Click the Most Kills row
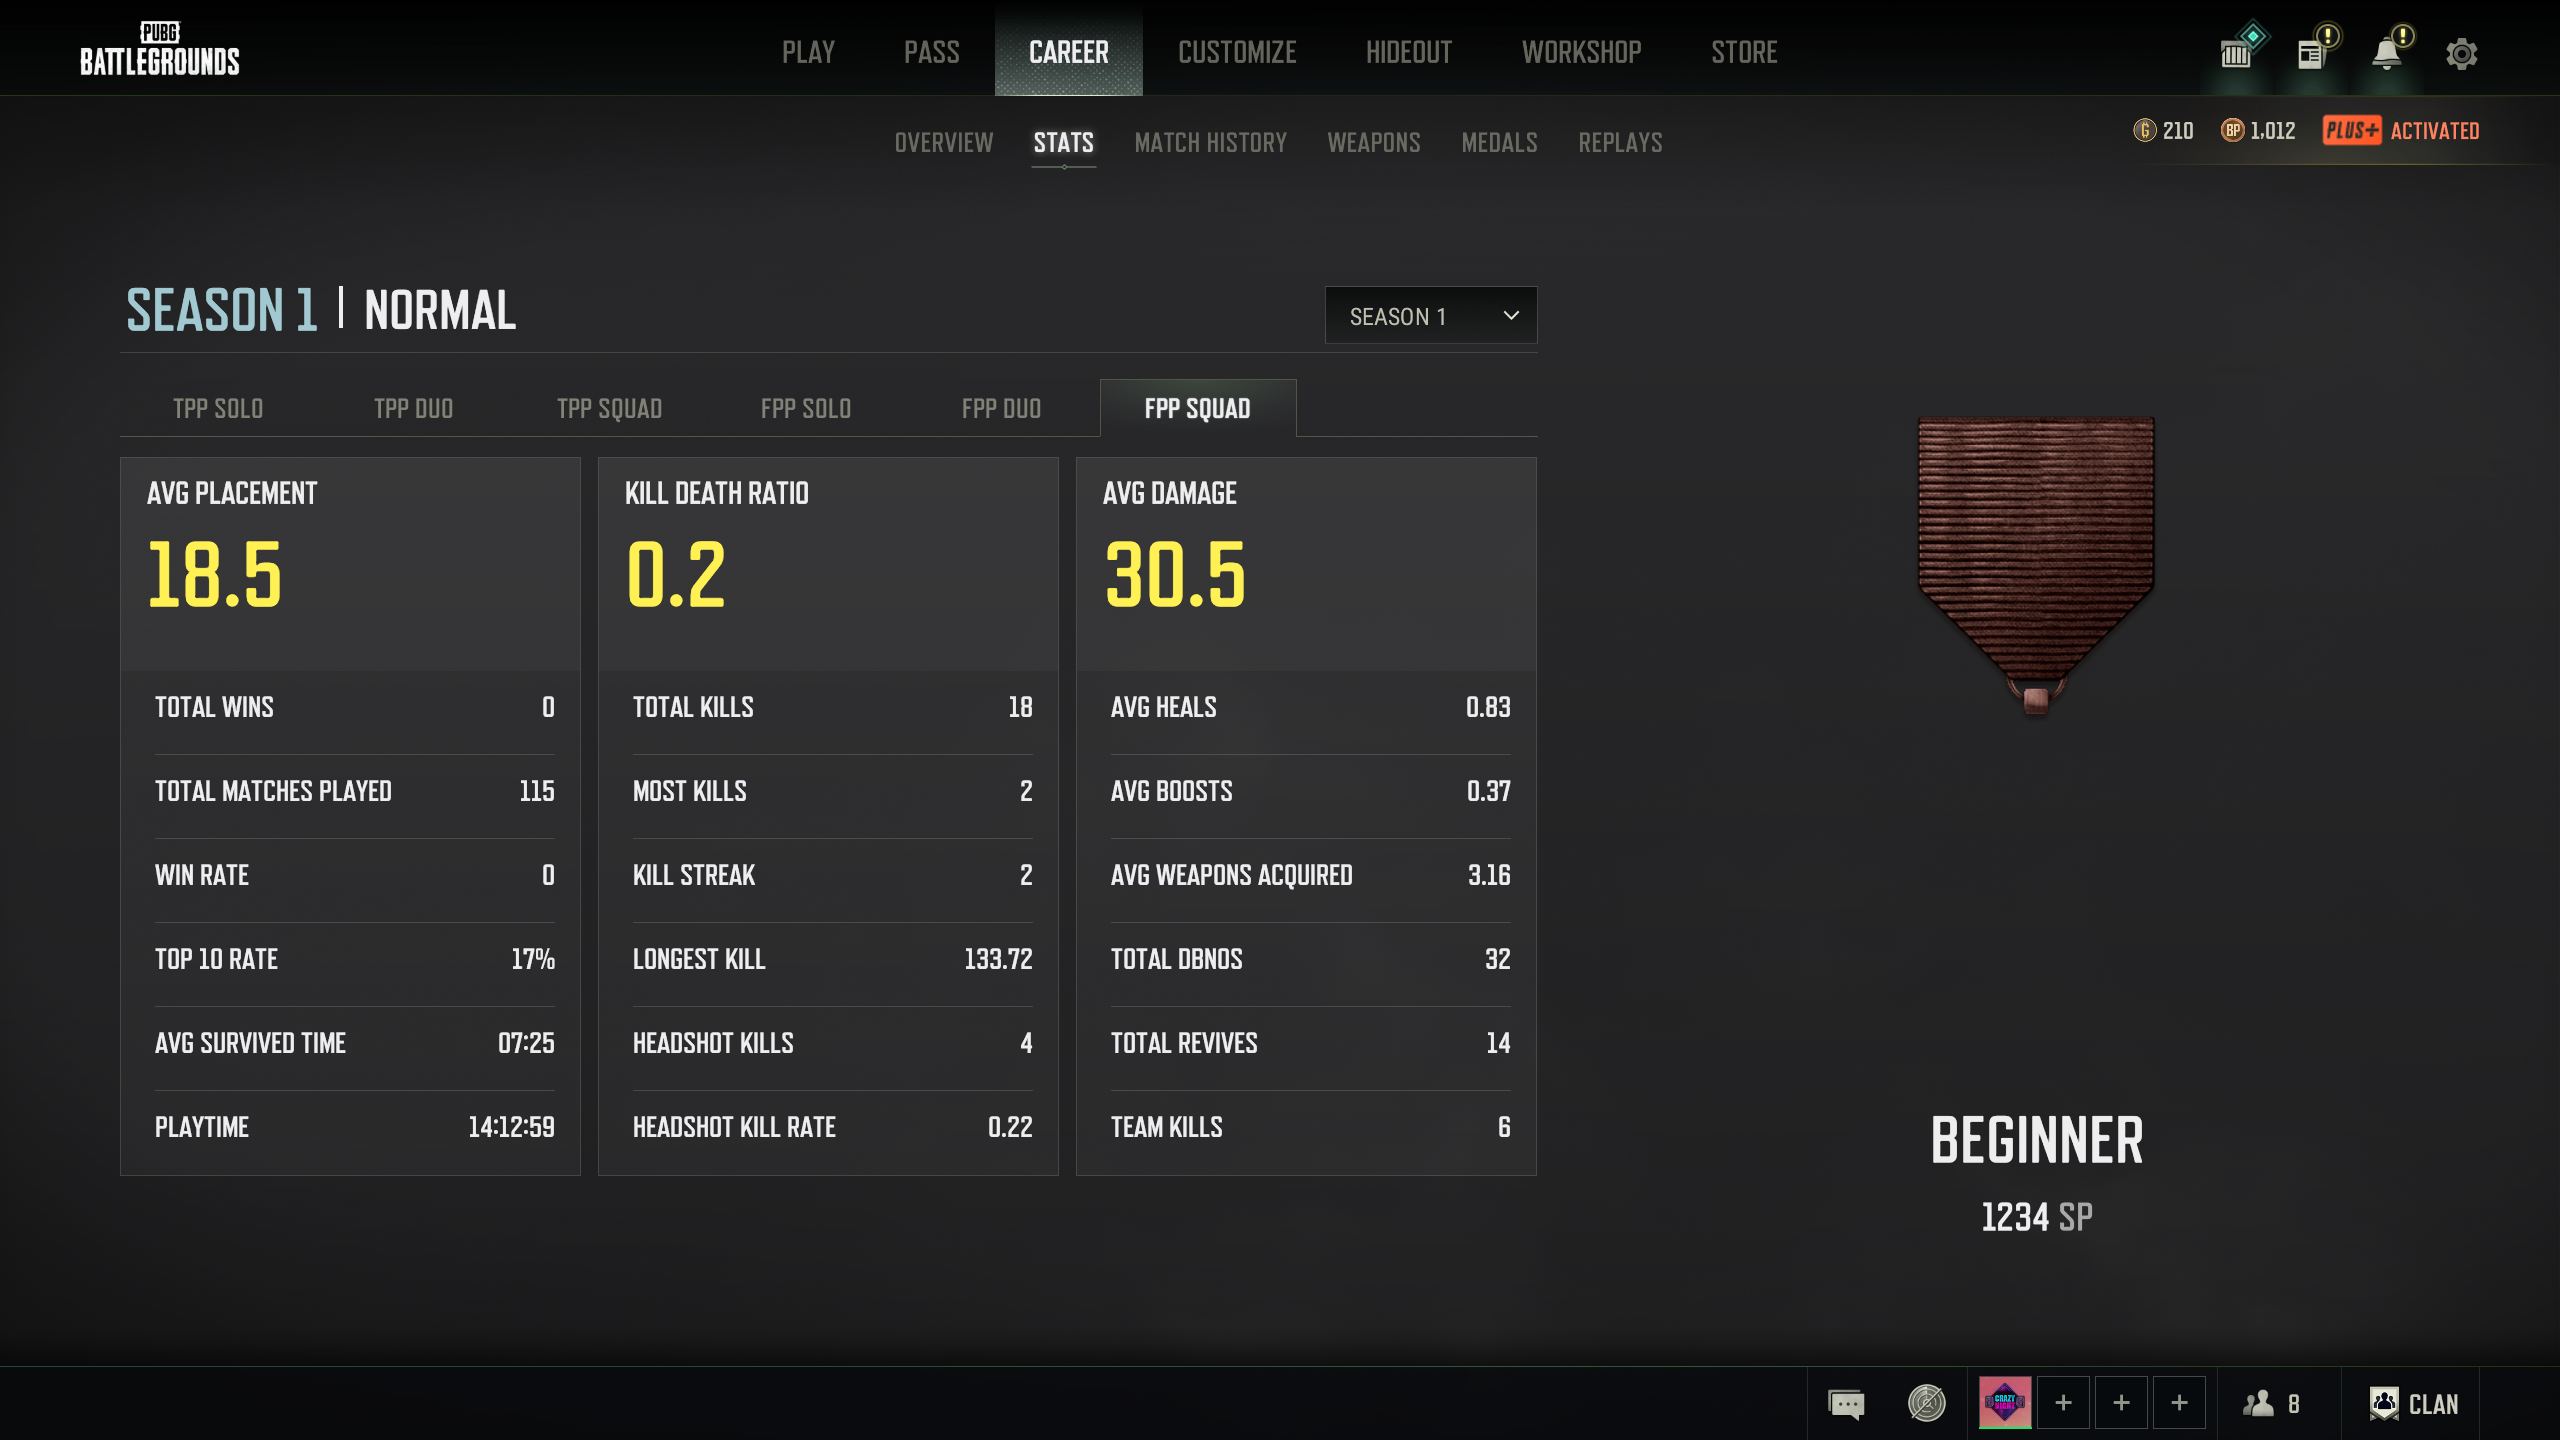This screenshot has height=1440, width=2560. [832, 791]
